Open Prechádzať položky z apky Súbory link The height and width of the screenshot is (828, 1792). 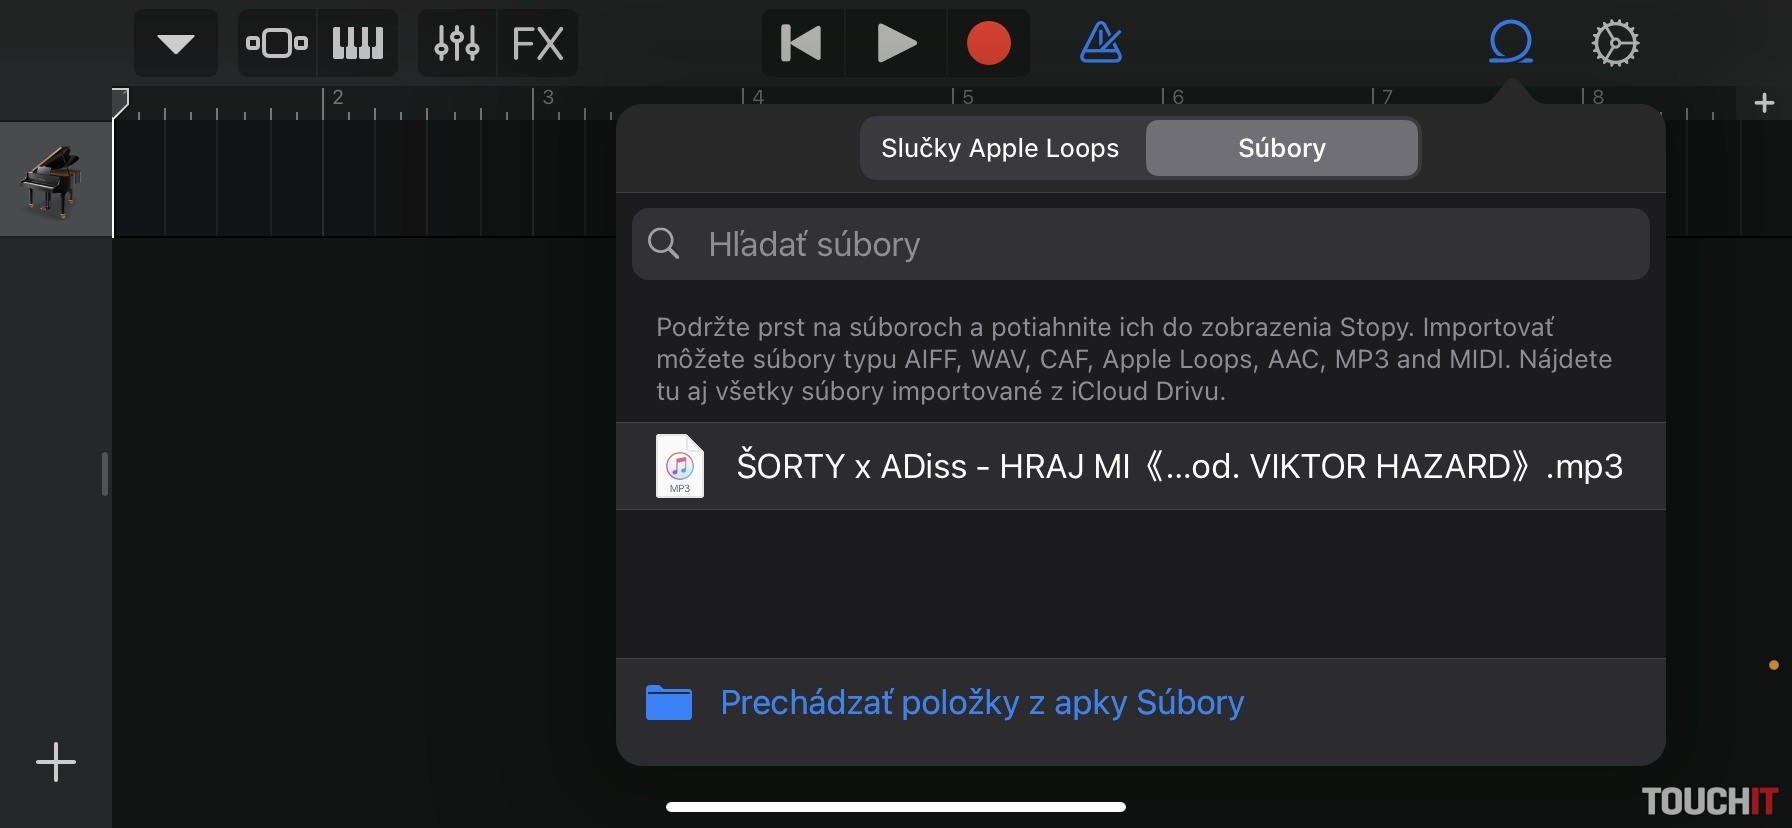[x=981, y=703]
